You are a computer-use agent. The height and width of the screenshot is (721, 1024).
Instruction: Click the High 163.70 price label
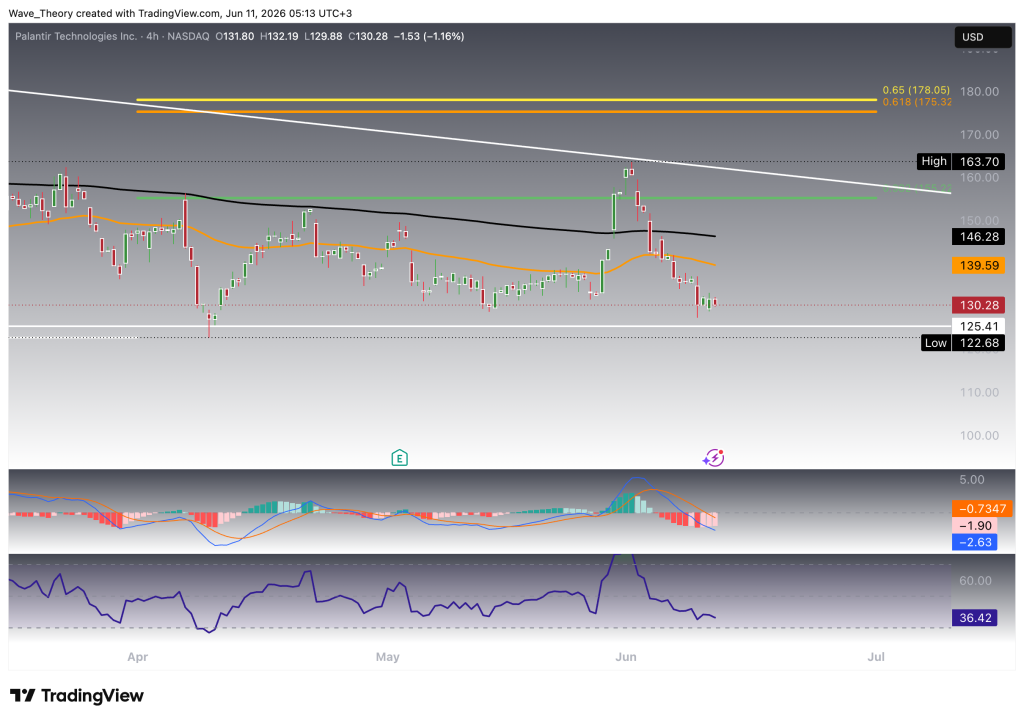click(960, 161)
